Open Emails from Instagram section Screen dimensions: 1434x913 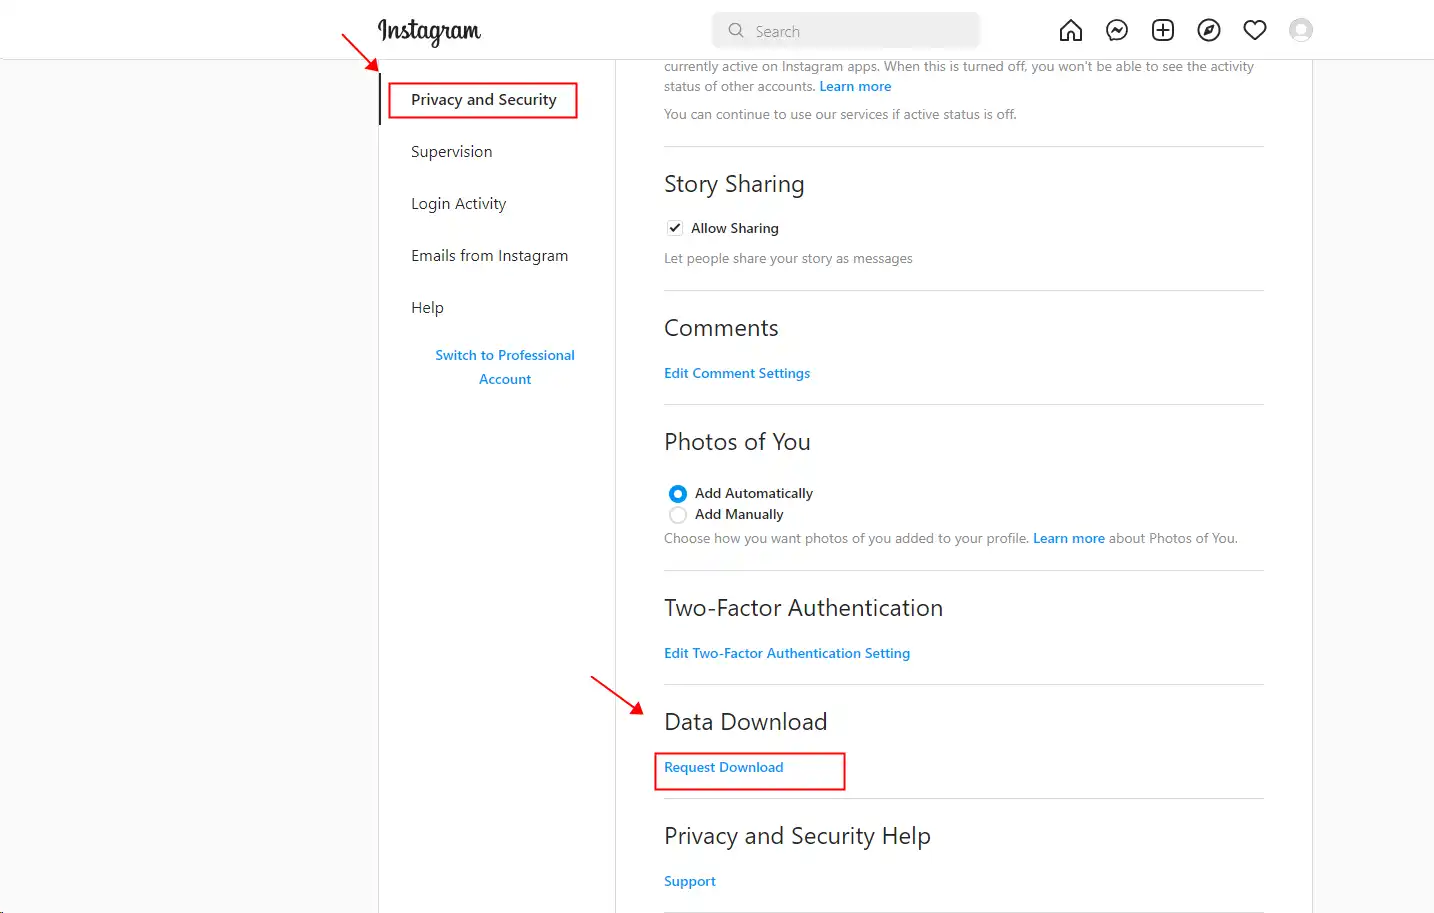(x=489, y=256)
